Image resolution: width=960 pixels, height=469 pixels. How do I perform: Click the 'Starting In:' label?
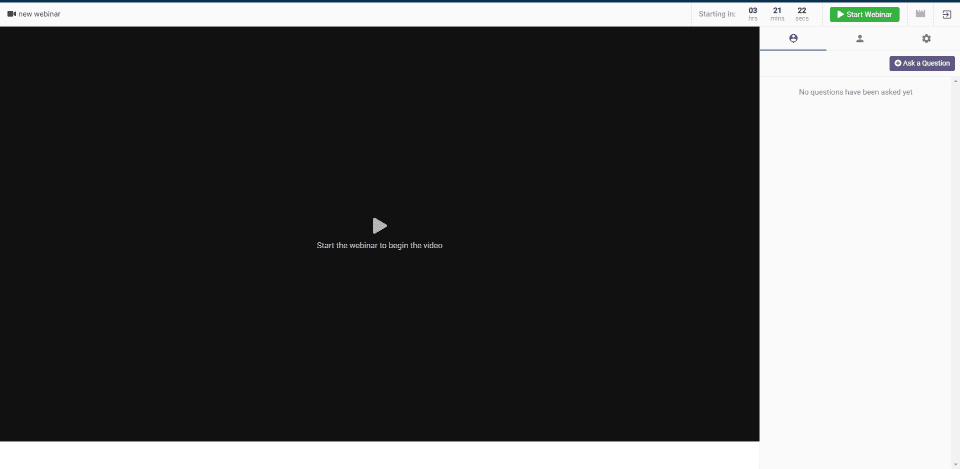coord(717,14)
